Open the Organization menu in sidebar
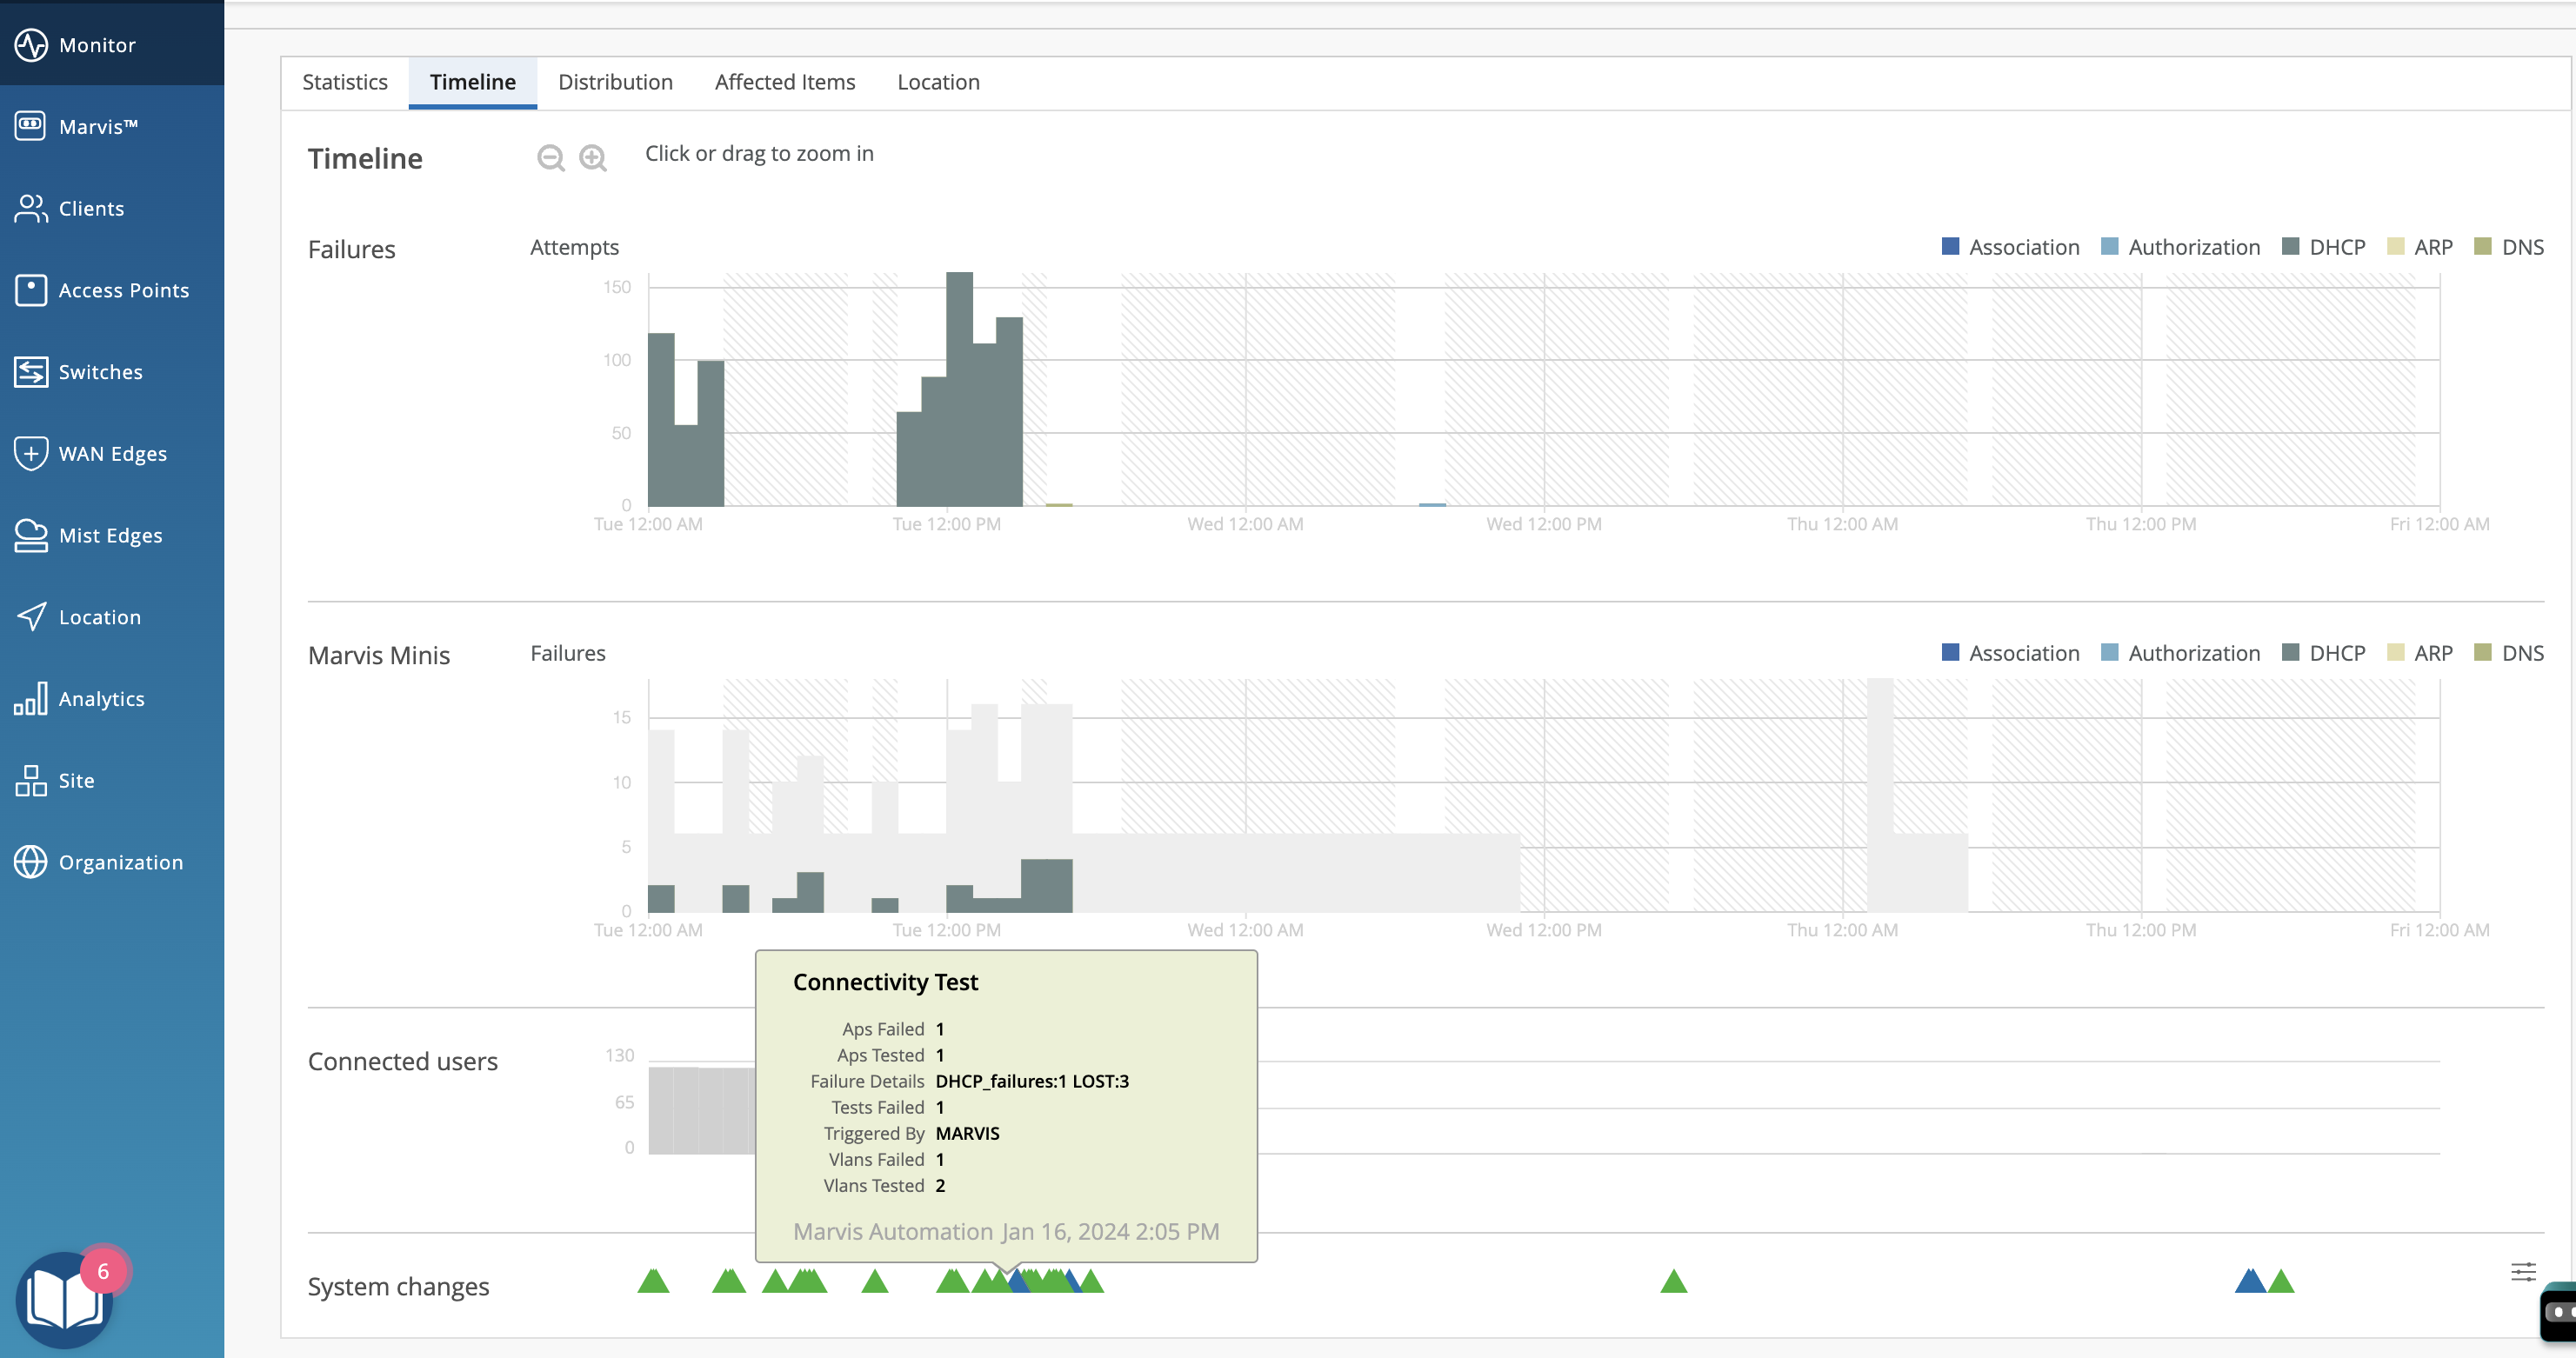 120,862
